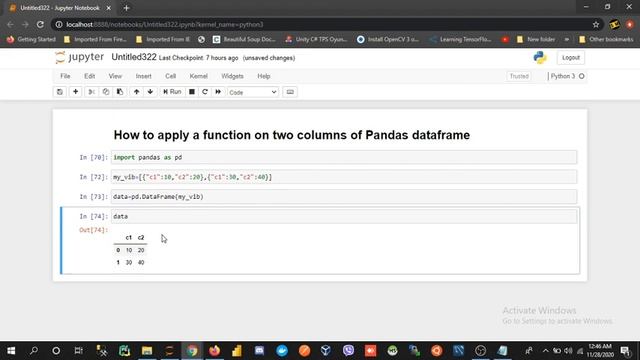
Task: Open taskbar search icon
Action: tap(34, 351)
